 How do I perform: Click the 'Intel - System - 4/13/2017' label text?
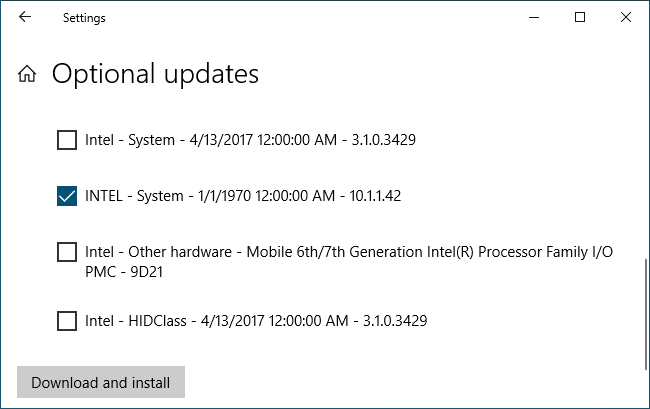pos(250,140)
